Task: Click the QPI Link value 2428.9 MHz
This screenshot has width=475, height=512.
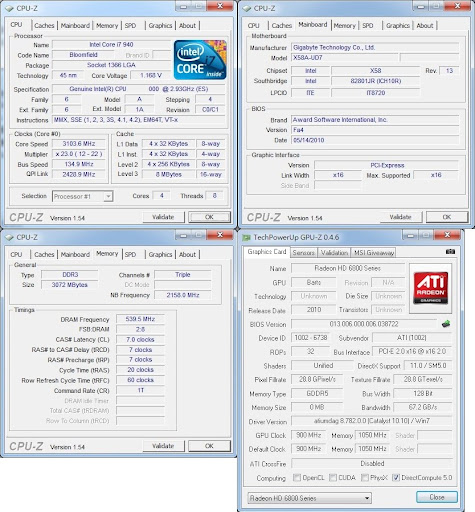Action: point(79,174)
